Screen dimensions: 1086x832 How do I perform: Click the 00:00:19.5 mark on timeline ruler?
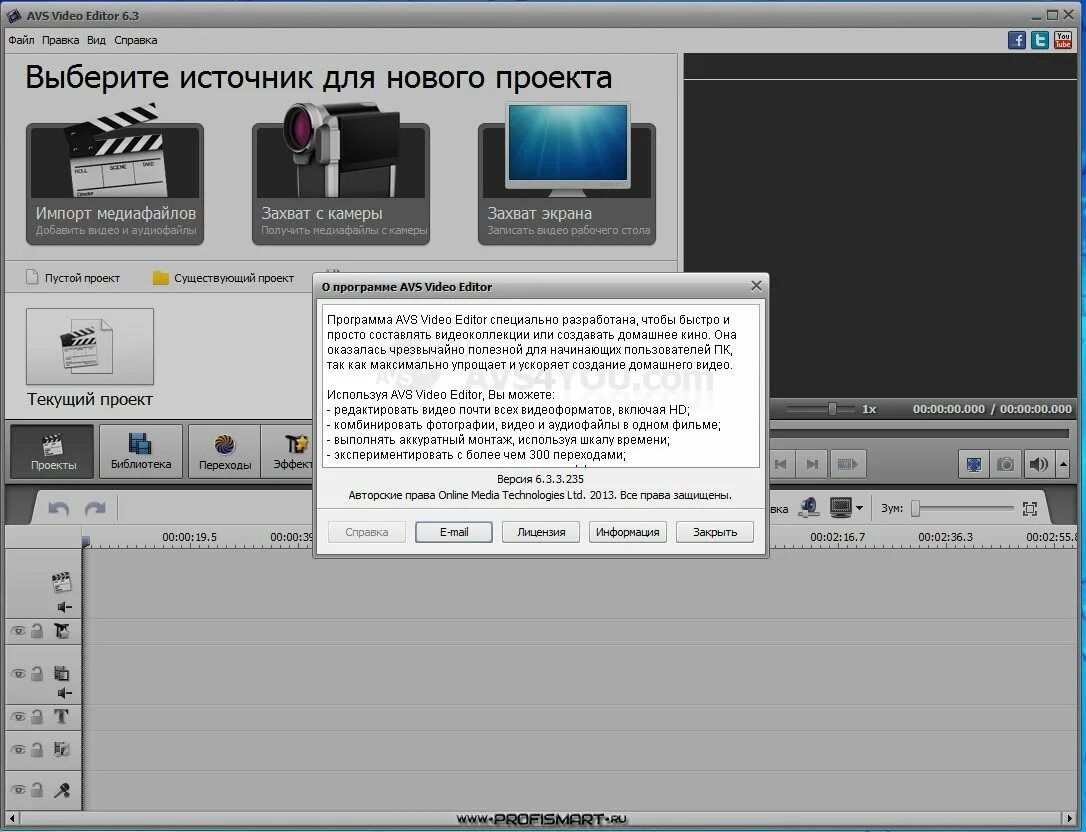point(189,537)
